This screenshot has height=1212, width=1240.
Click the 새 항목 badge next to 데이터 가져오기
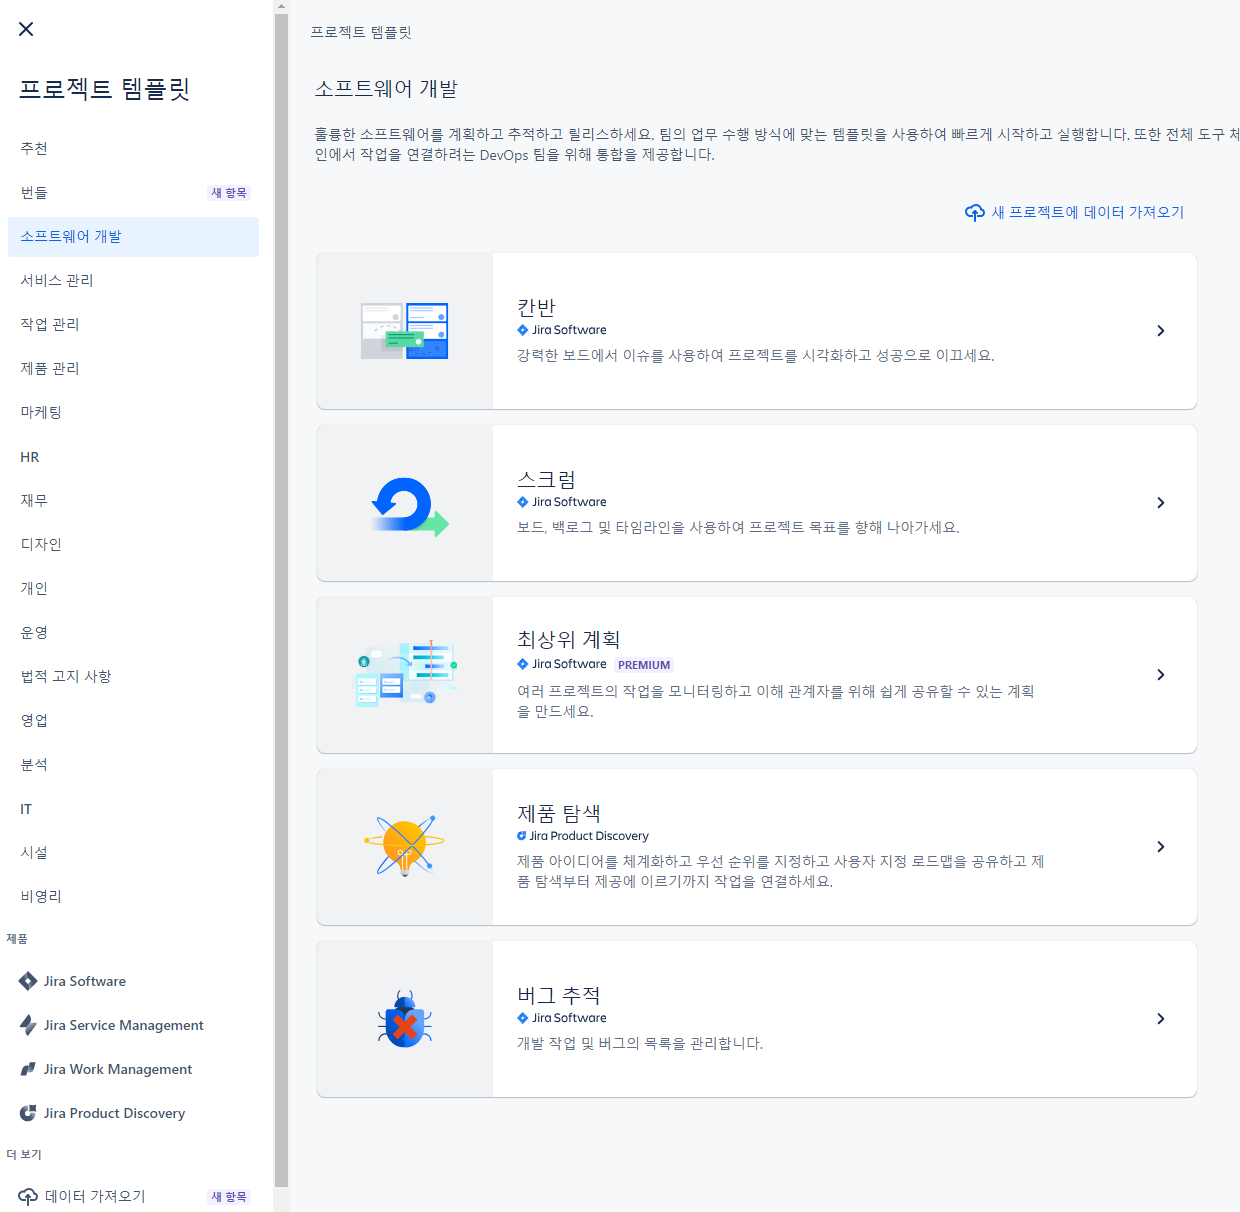point(229,1197)
